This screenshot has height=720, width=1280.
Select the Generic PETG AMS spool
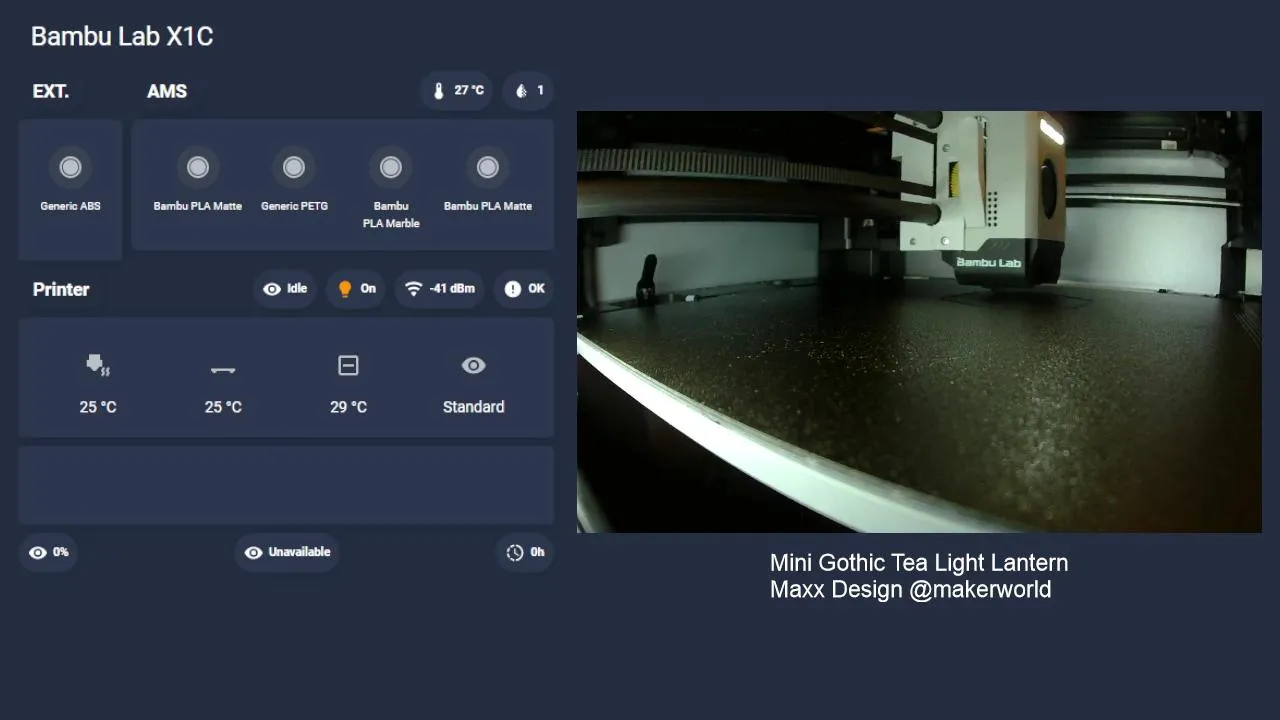click(294, 167)
